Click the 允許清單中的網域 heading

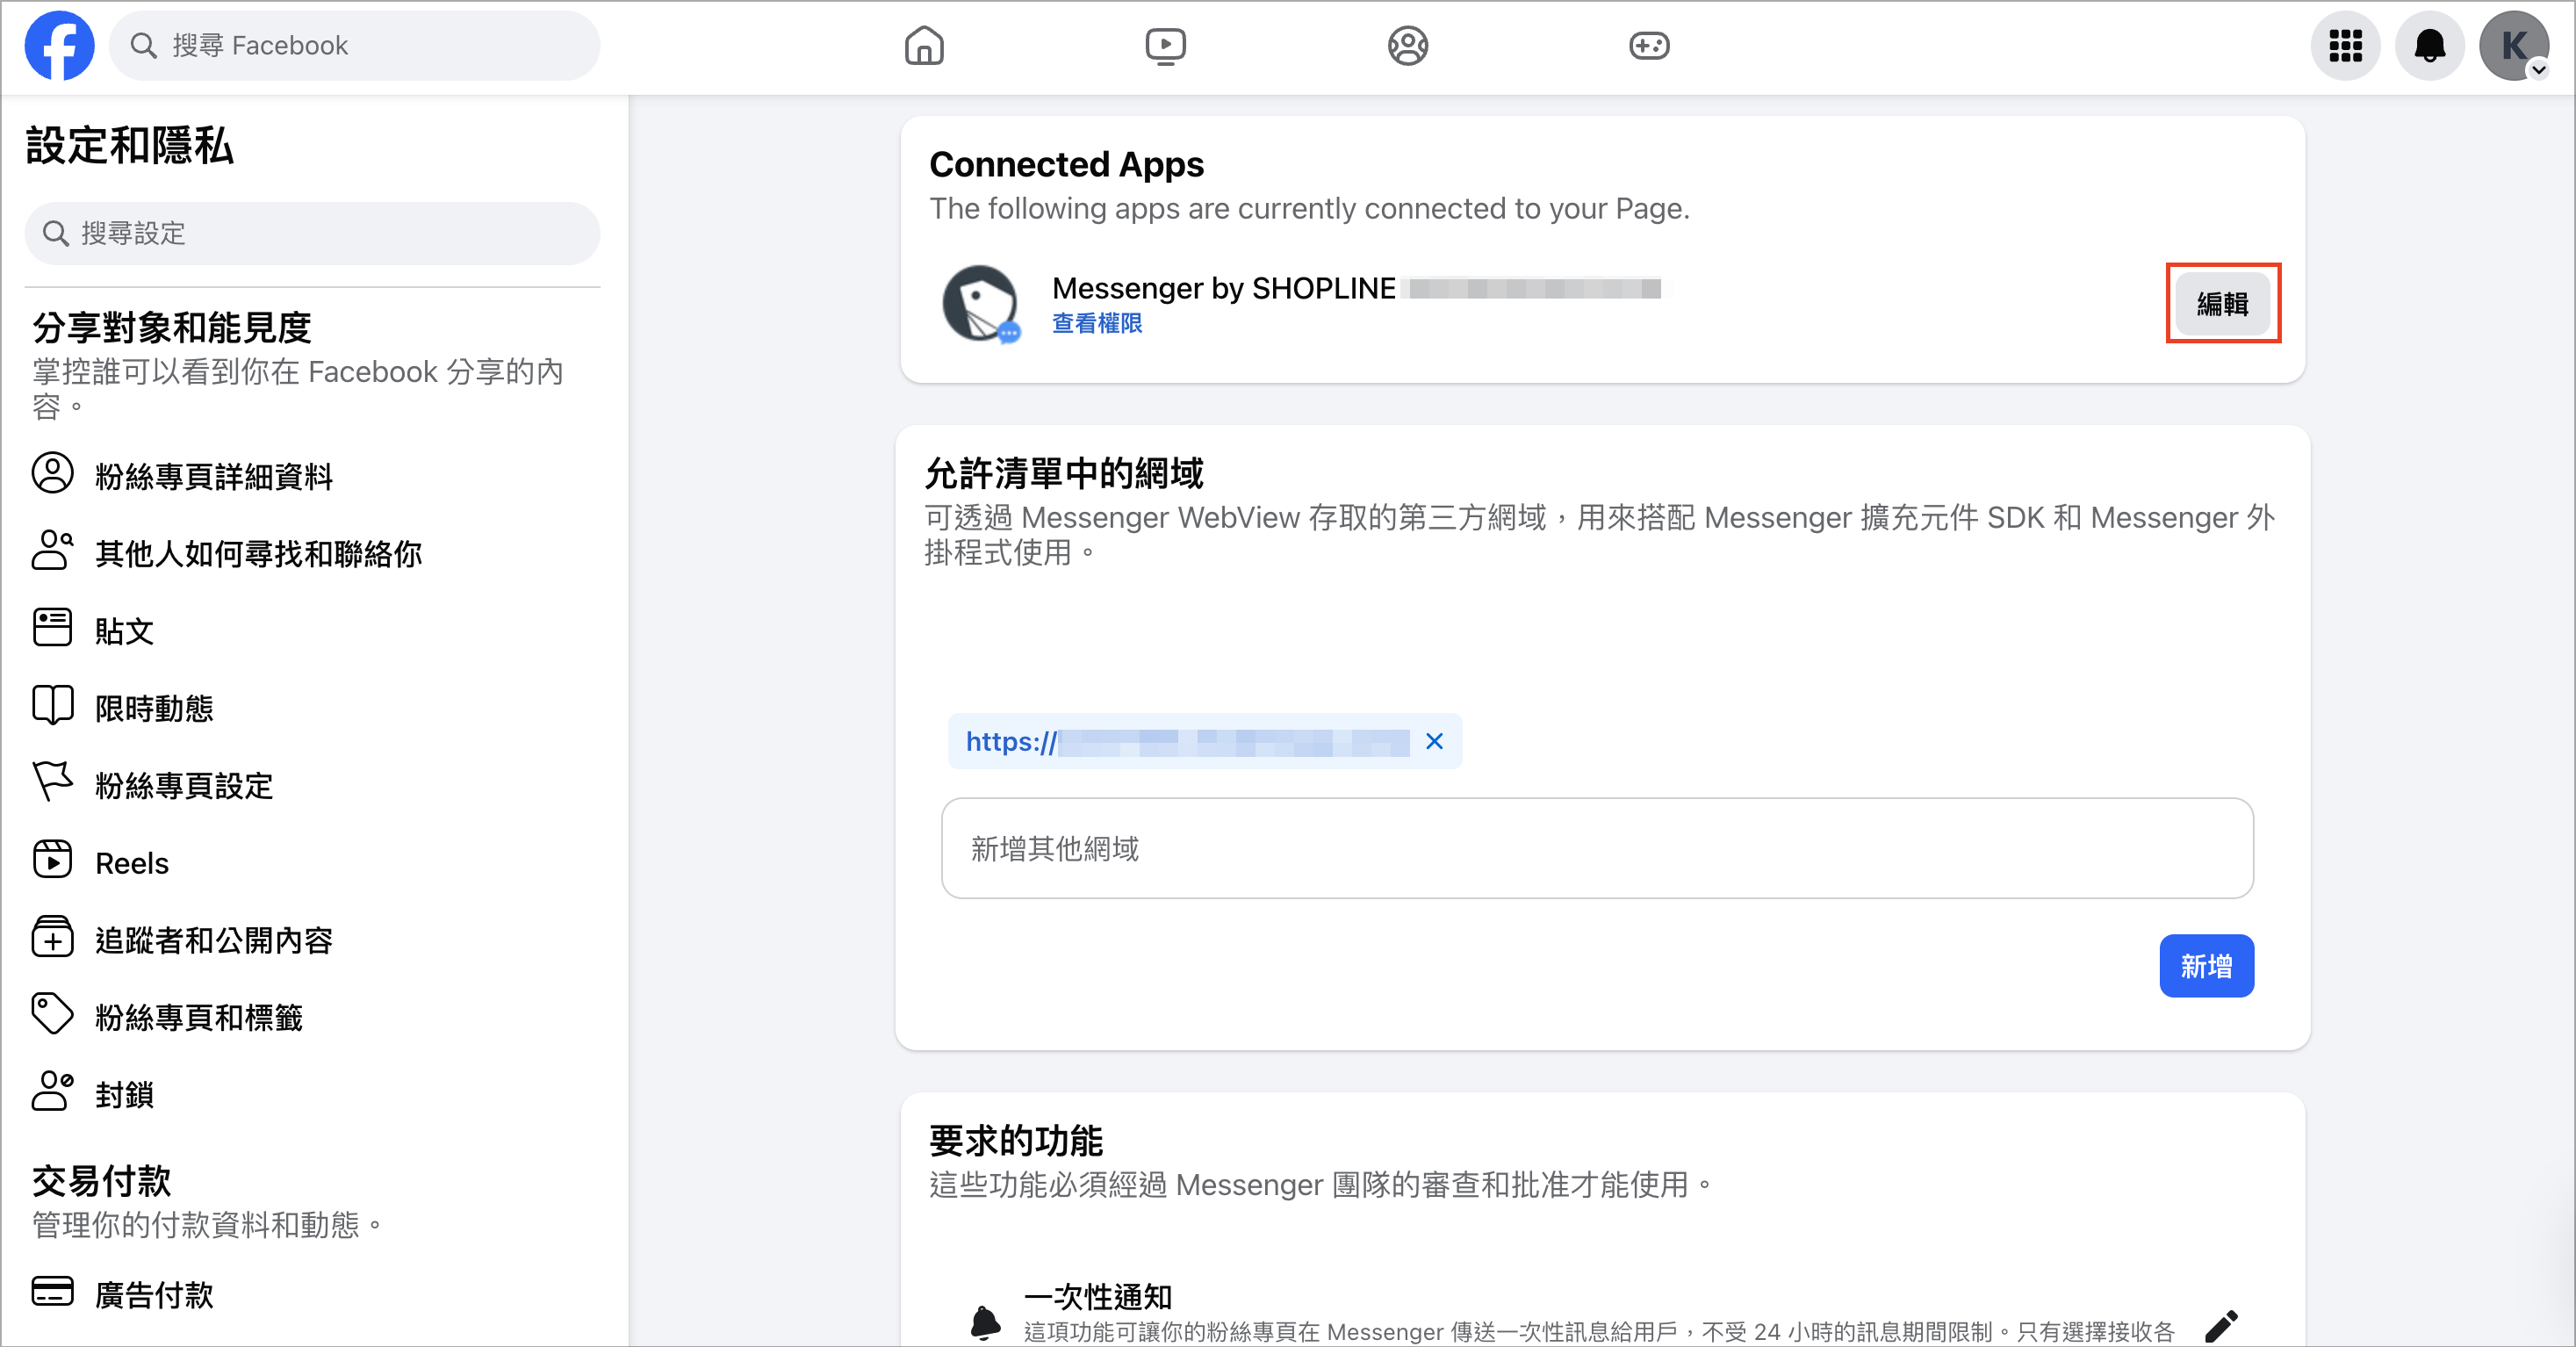pyautogui.click(x=1064, y=473)
